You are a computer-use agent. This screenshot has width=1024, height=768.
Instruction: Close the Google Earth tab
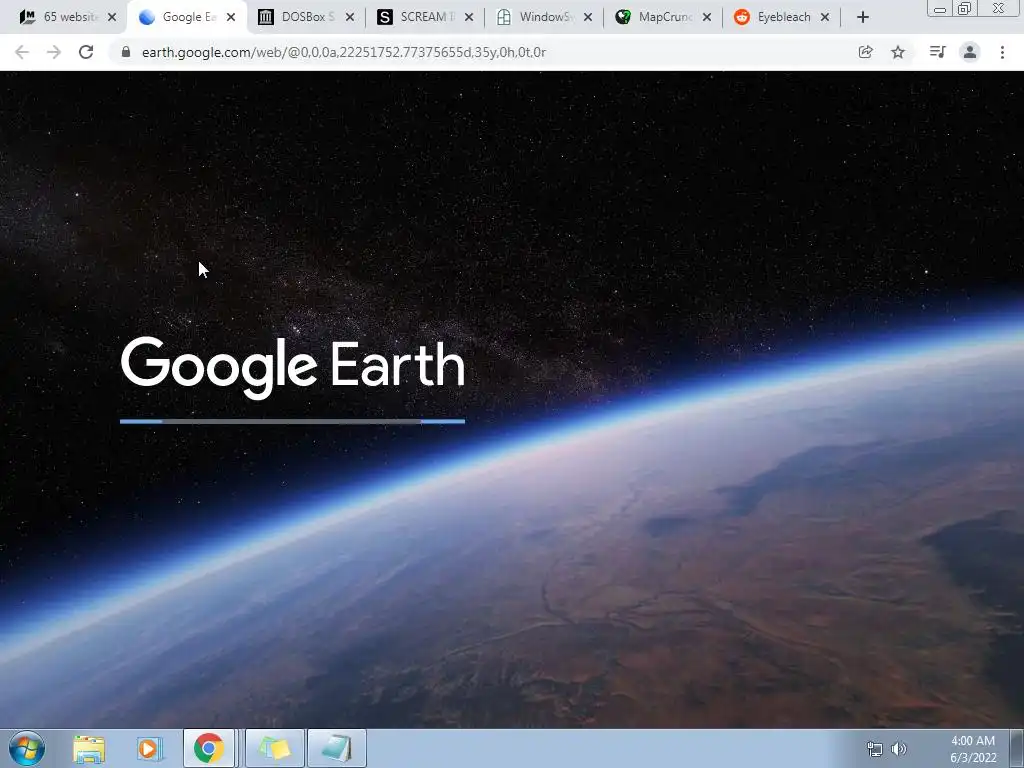[231, 17]
